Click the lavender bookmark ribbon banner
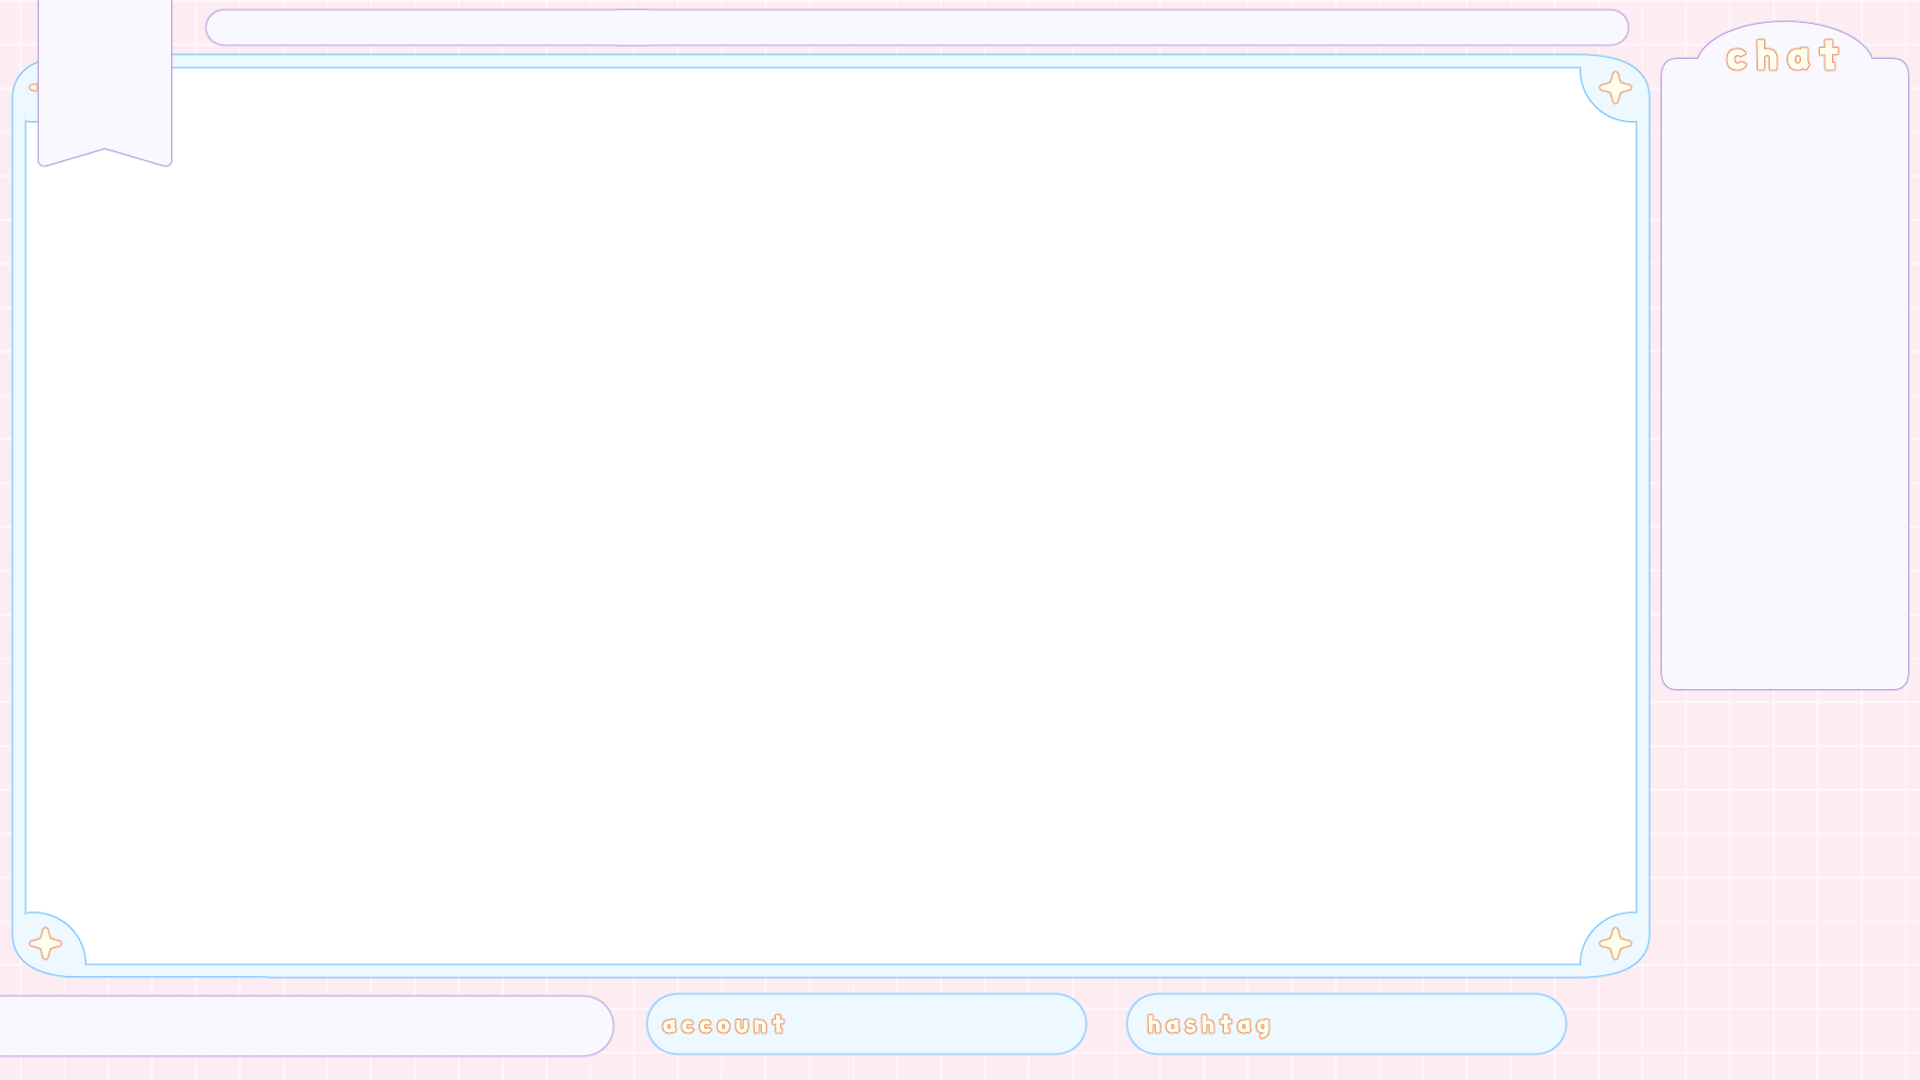Screen dimensions: 1920x1080 coord(105,75)
